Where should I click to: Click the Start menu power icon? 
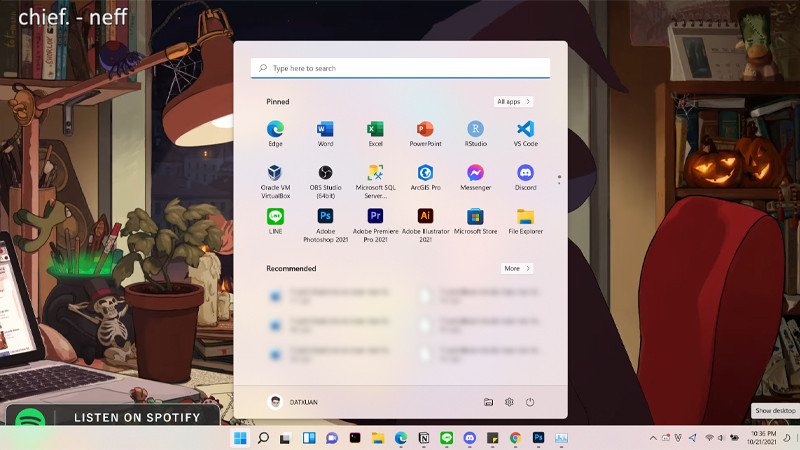[x=530, y=402]
